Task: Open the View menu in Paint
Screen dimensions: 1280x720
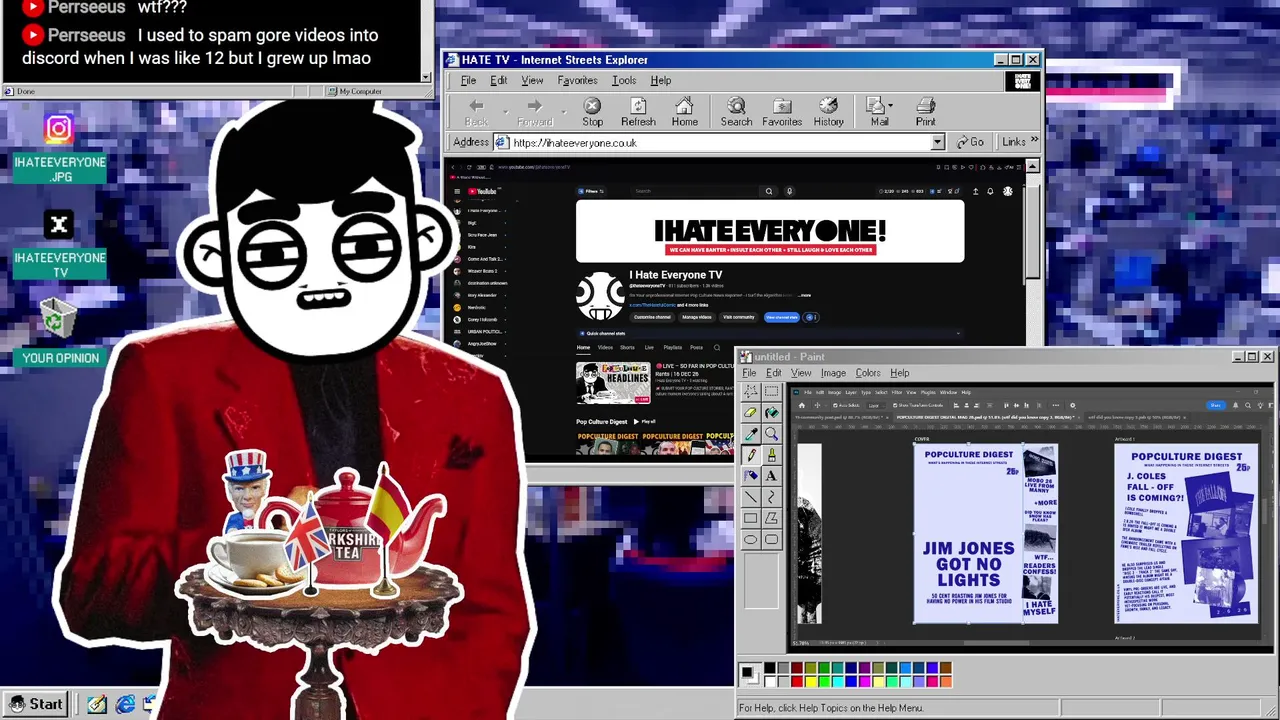Action: [801, 373]
